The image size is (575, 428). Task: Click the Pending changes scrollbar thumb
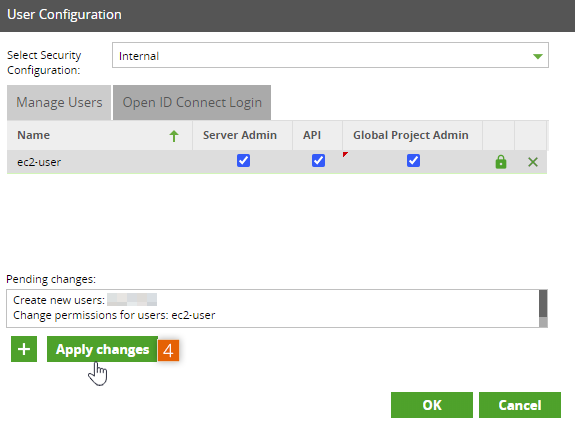point(543,304)
